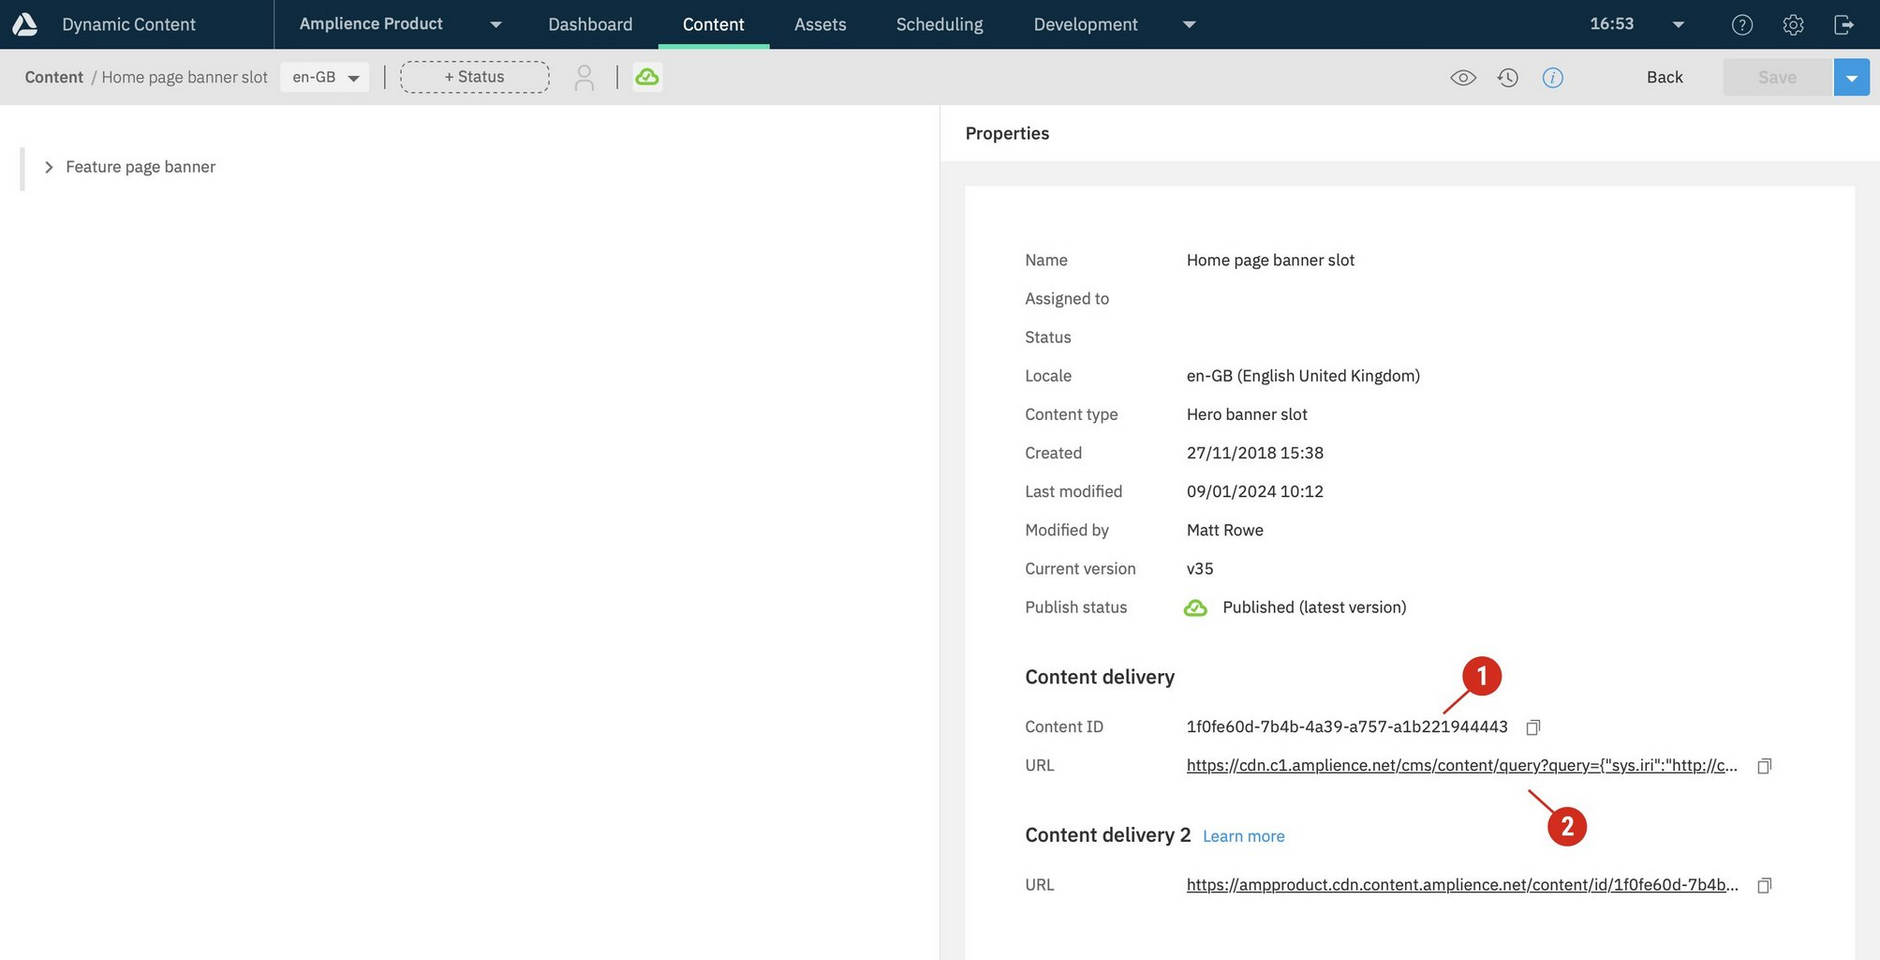
Task: Go to the Assets tab
Action: pos(820,24)
